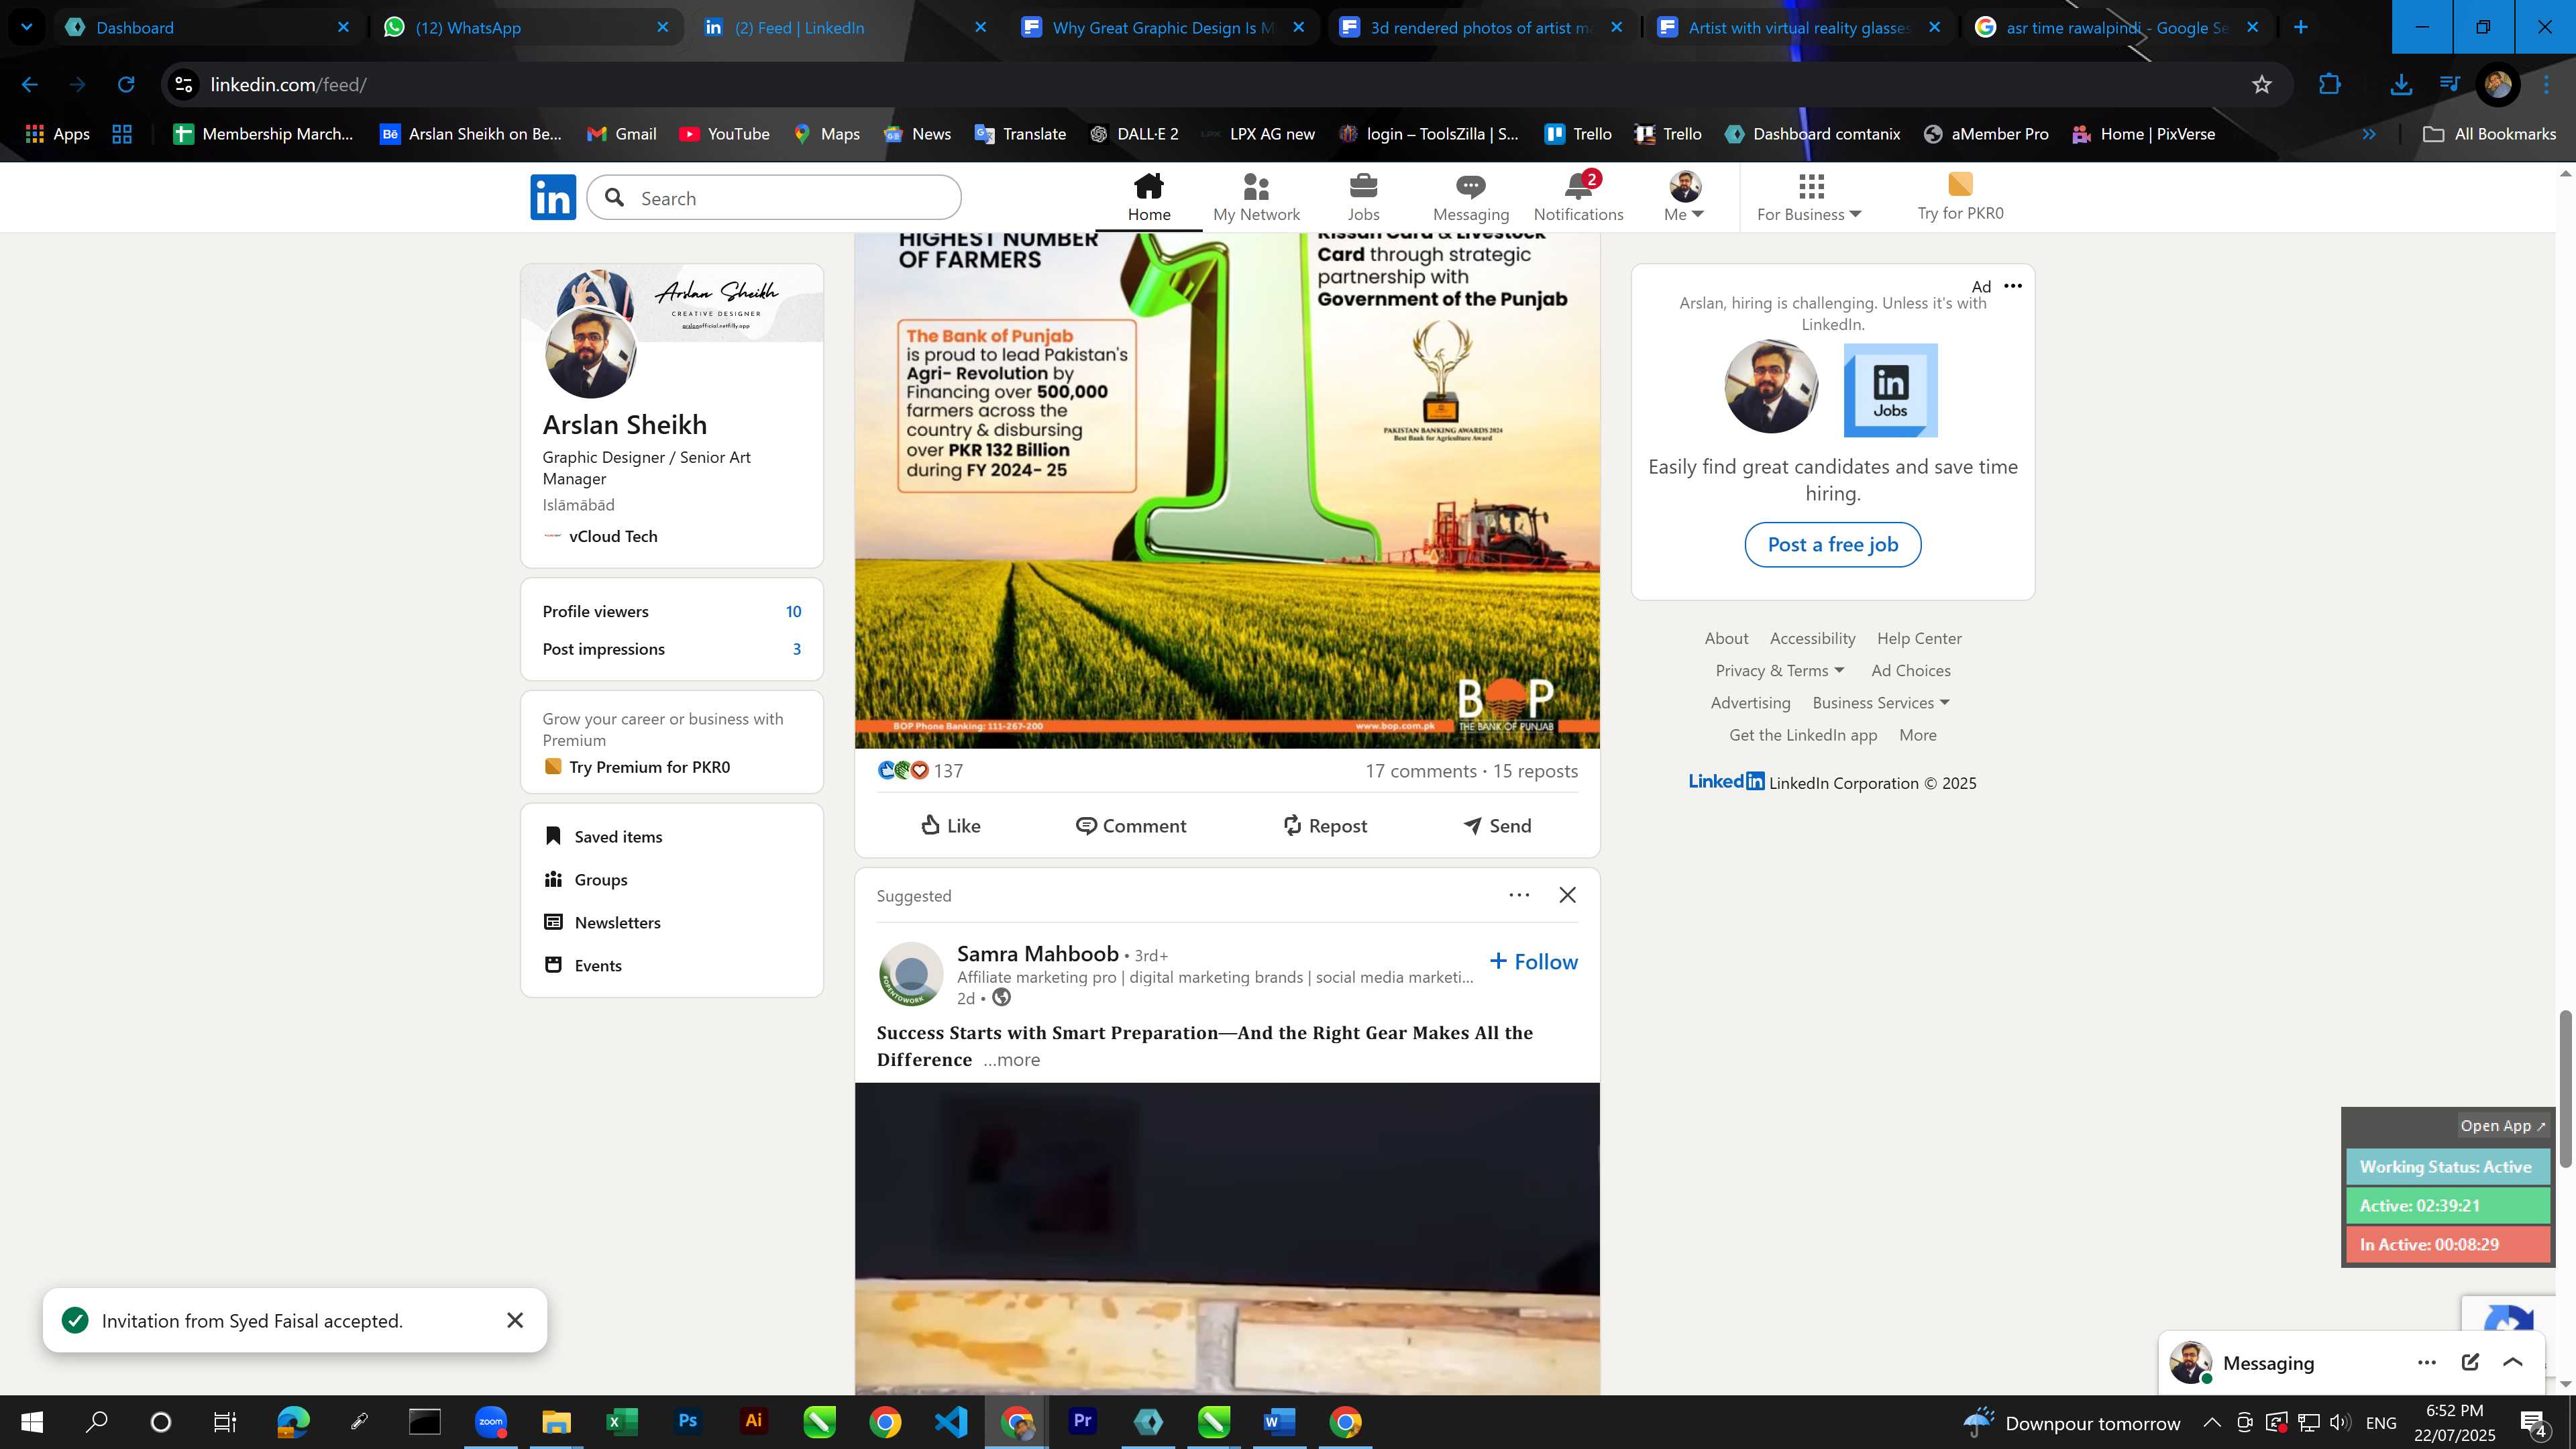Show more bookmarks chevron
The image size is (2576, 1449).
point(2369,134)
